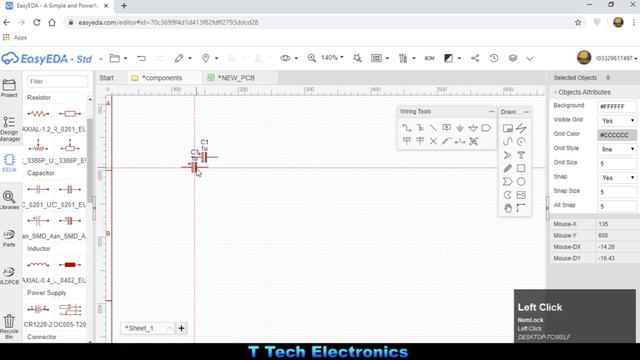
Task: Select the Bus Entry tool
Action: point(433,128)
